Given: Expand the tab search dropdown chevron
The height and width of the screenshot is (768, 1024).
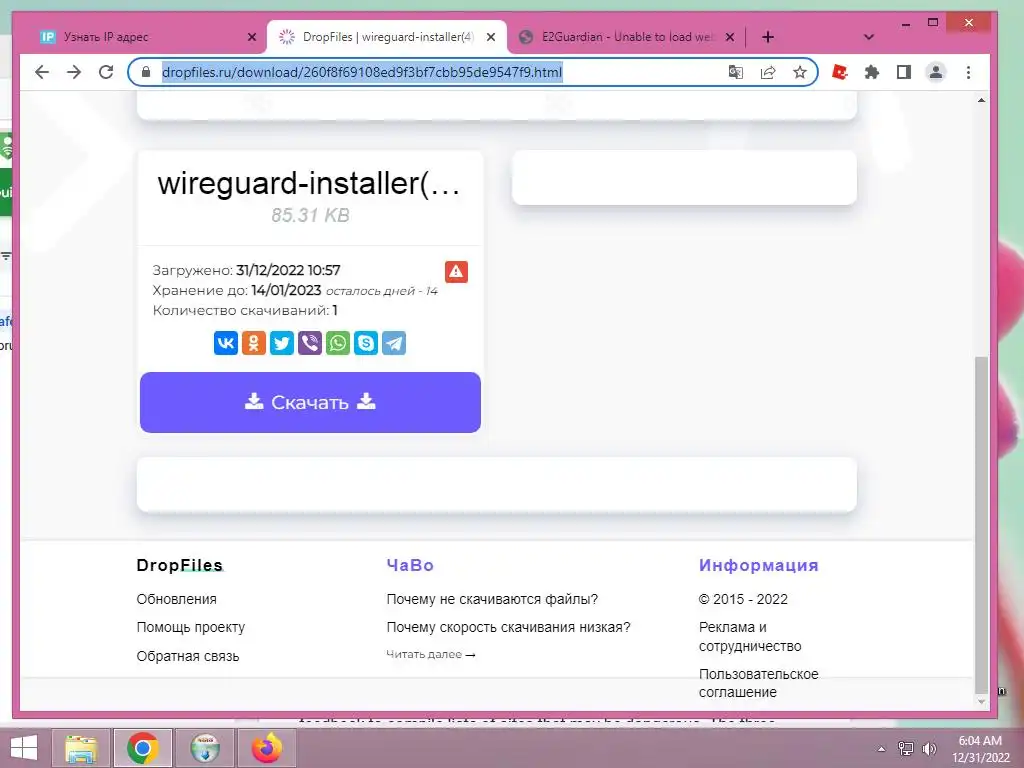Looking at the screenshot, I should 869,37.
